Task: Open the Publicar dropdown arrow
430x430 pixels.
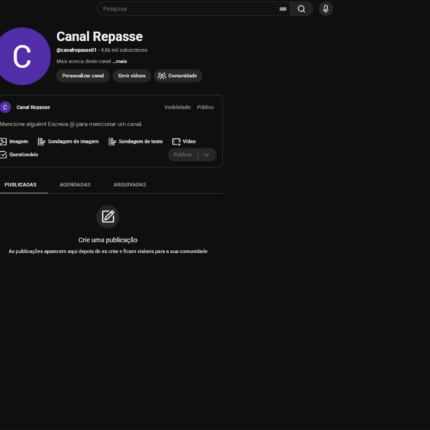Action: click(207, 155)
